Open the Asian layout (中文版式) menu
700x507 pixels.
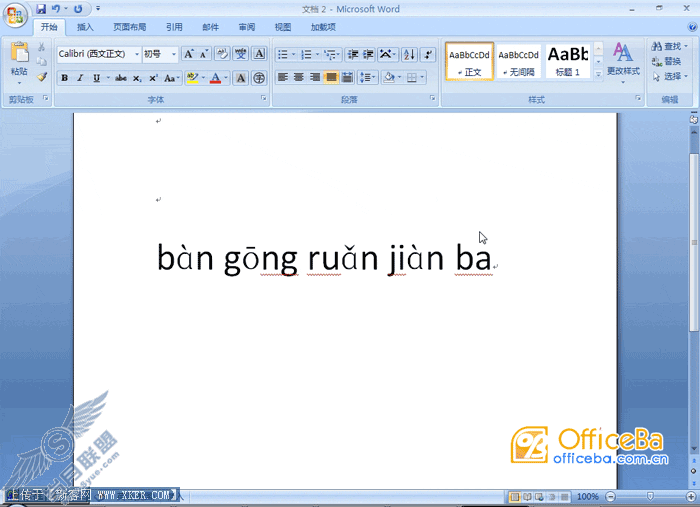click(x=387, y=54)
